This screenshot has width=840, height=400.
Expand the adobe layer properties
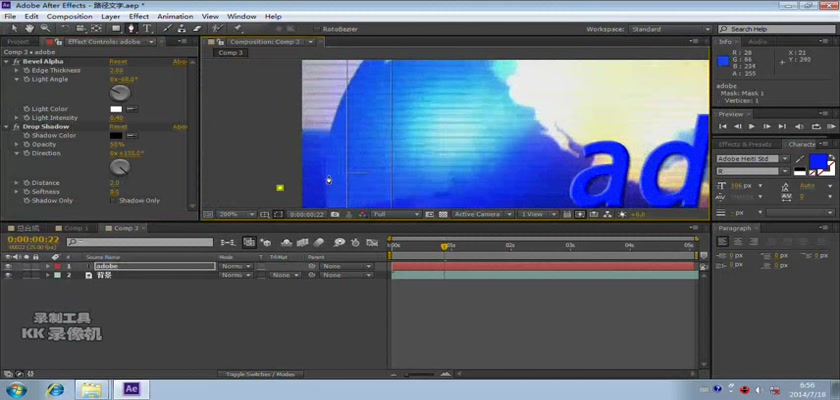point(48,266)
